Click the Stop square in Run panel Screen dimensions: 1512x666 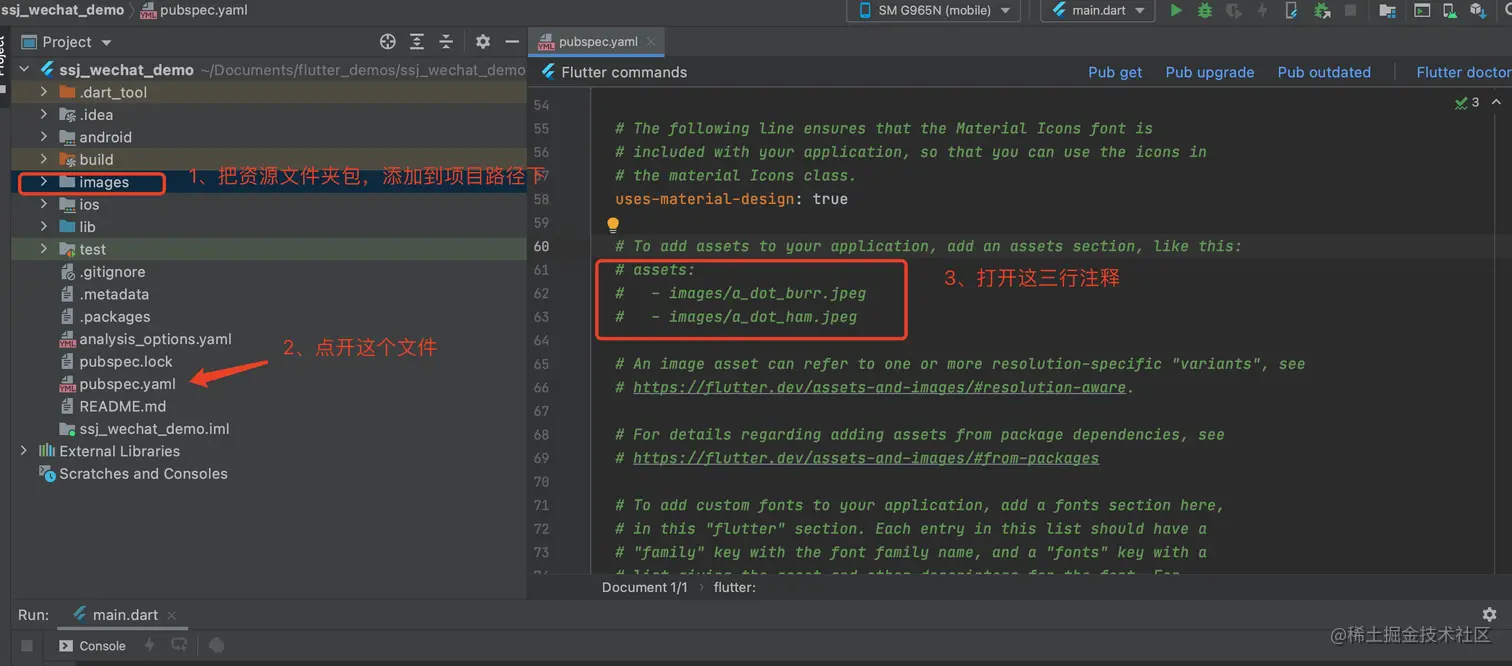pos(27,646)
